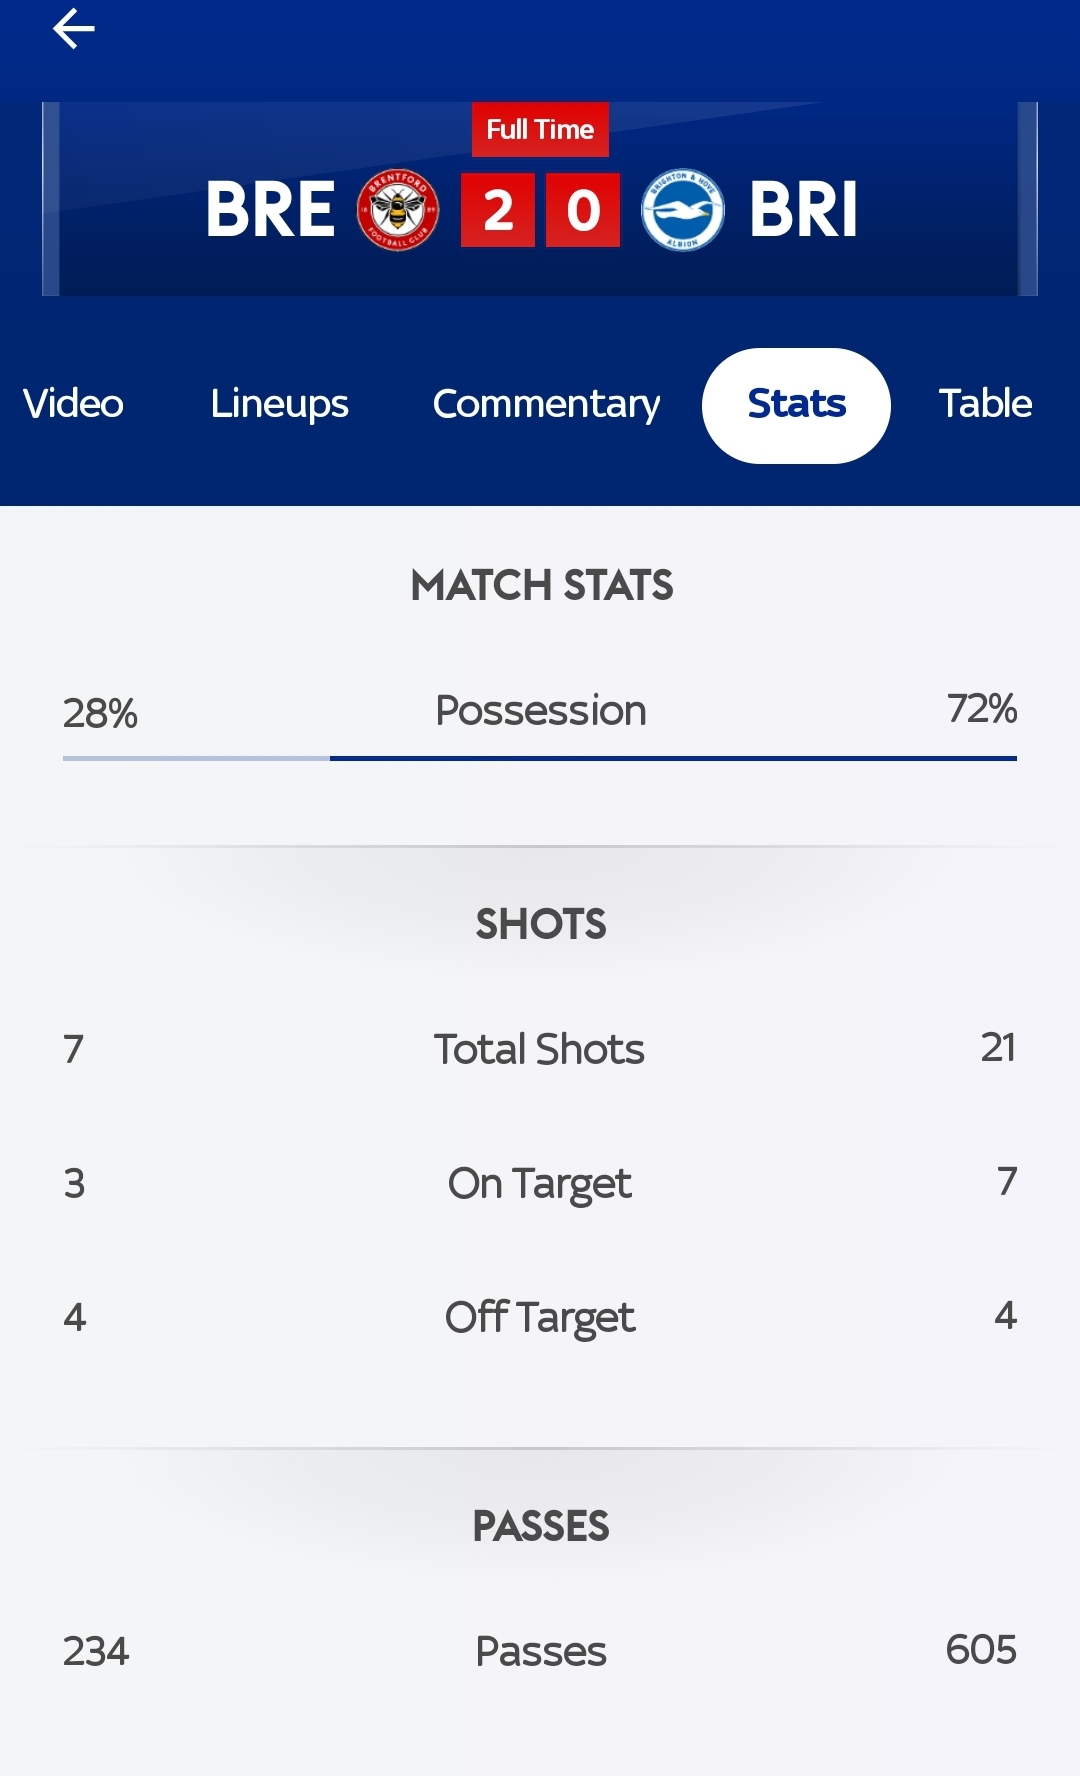Select the Stats tab
Viewport: 1080px width, 1776px height.
click(x=796, y=405)
